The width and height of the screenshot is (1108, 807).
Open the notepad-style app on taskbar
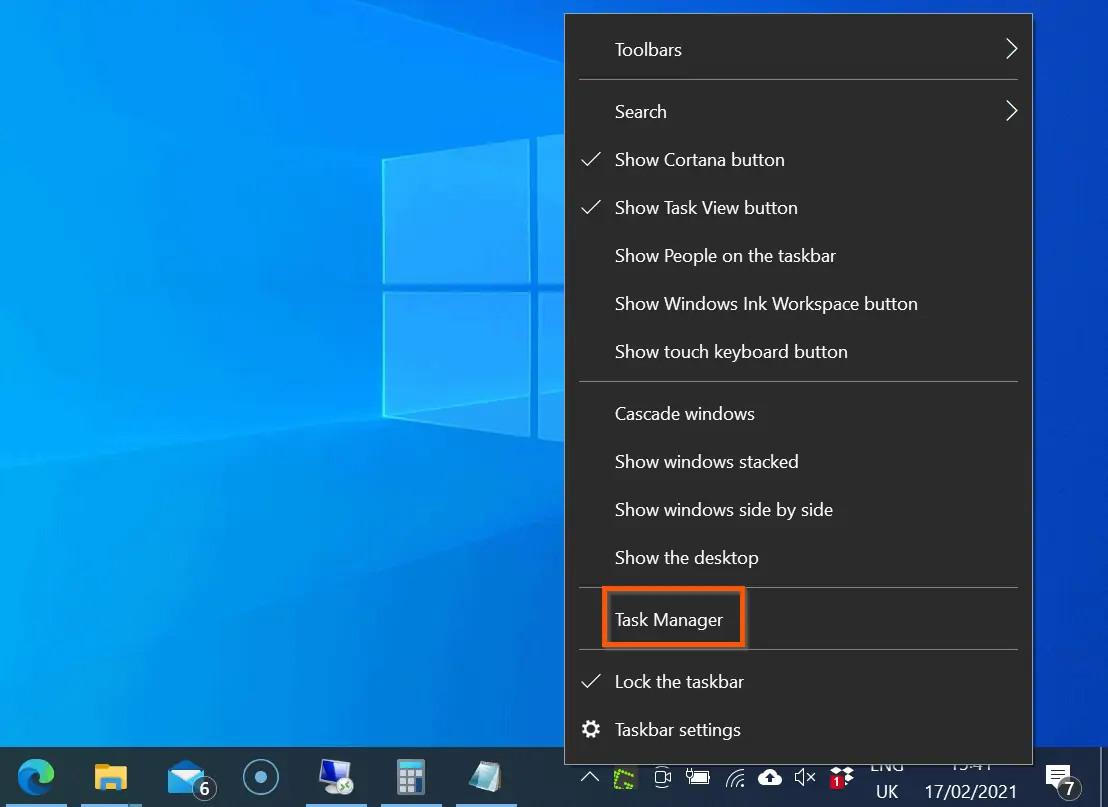coord(485,777)
